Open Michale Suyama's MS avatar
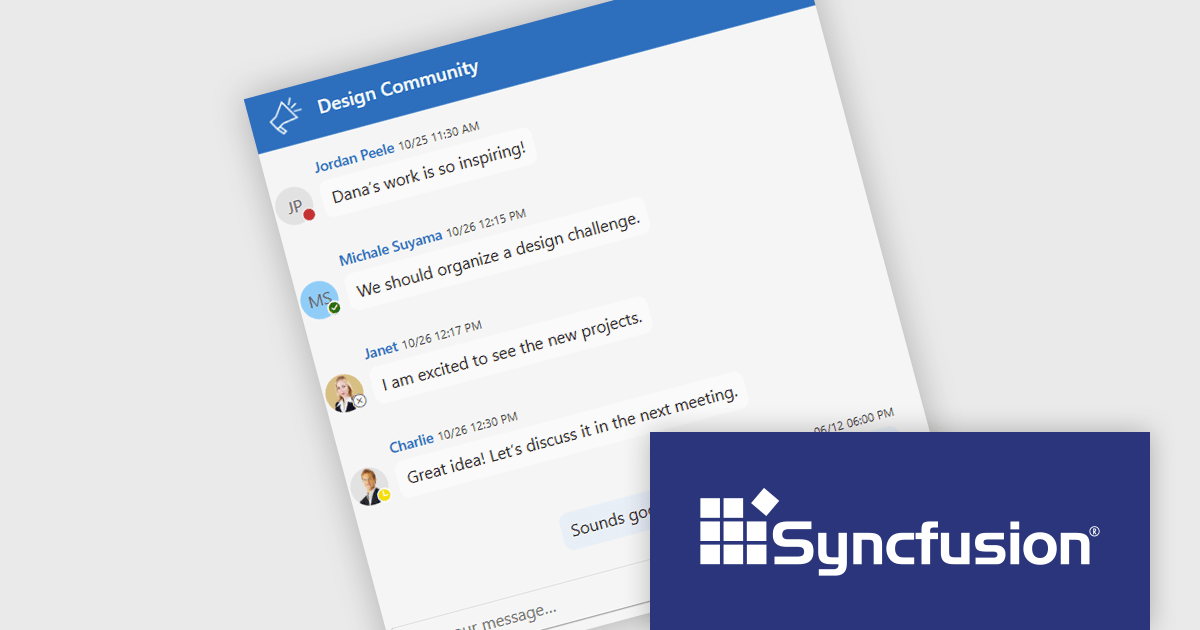 [320, 299]
